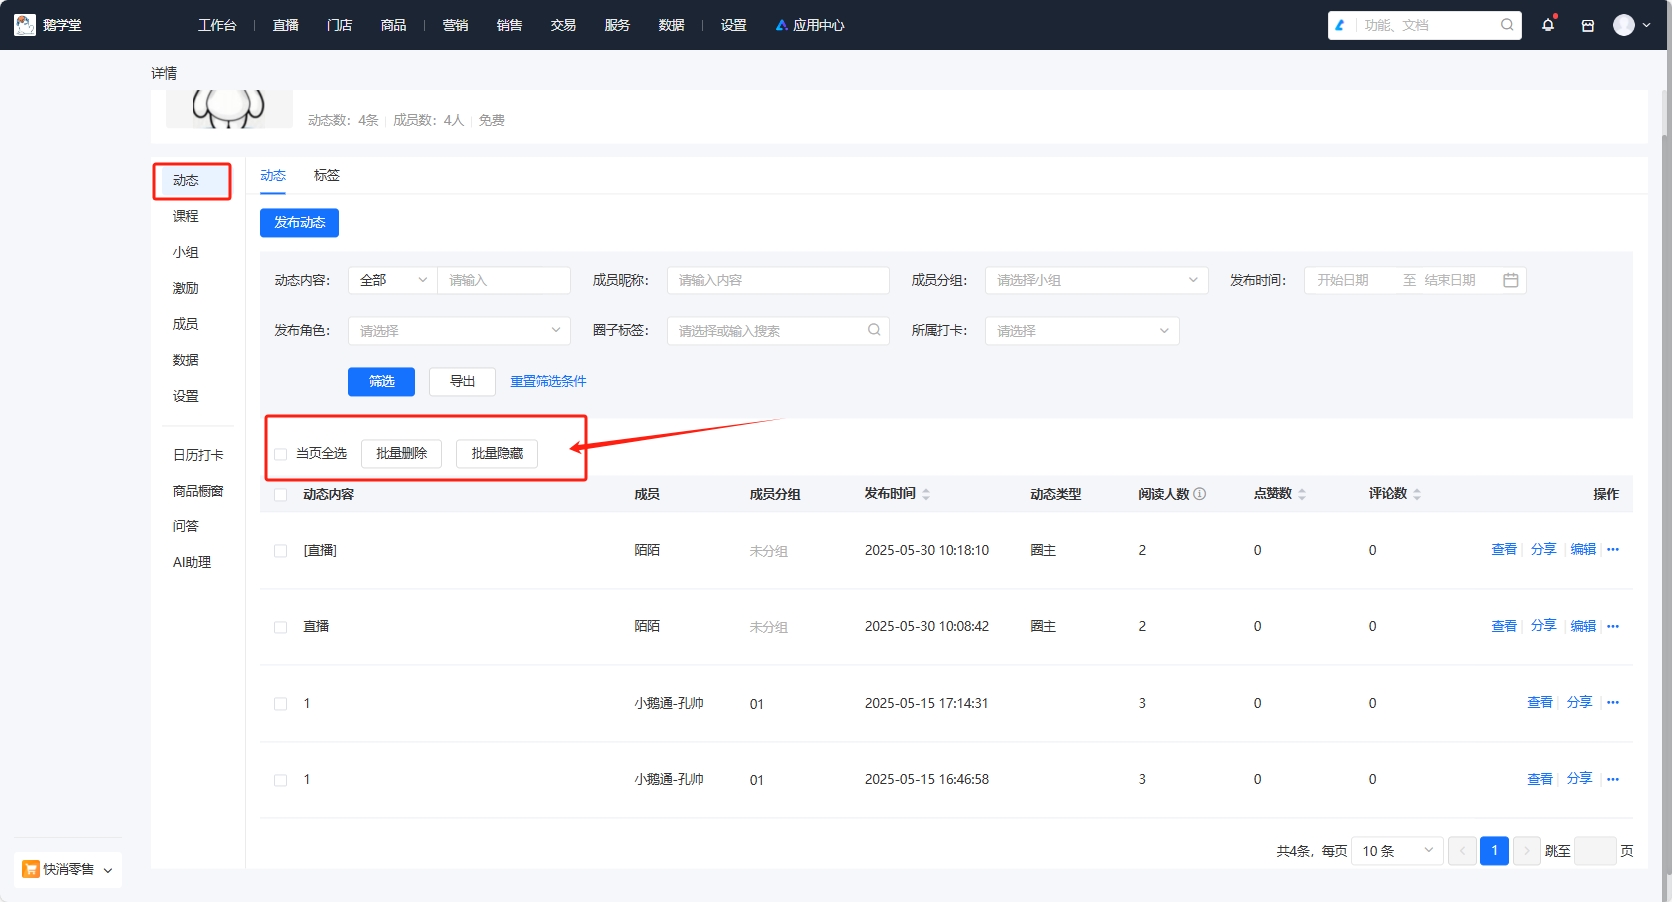
Task: Open the store icon in top bar
Action: point(1587,26)
